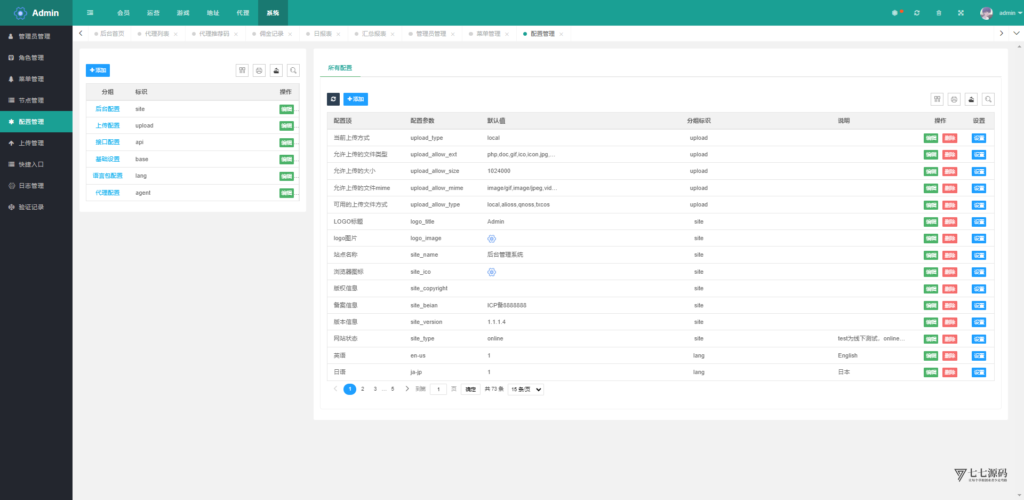The width and height of the screenshot is (1024, 500).
Task: Toggle fullscreen with the expand icon
Action: [961, 12]
